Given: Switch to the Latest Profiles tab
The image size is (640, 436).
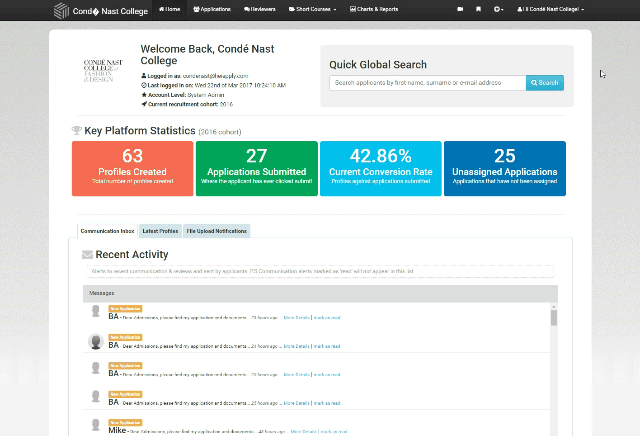Looking at the screenshot, I should tap(160, 231).
